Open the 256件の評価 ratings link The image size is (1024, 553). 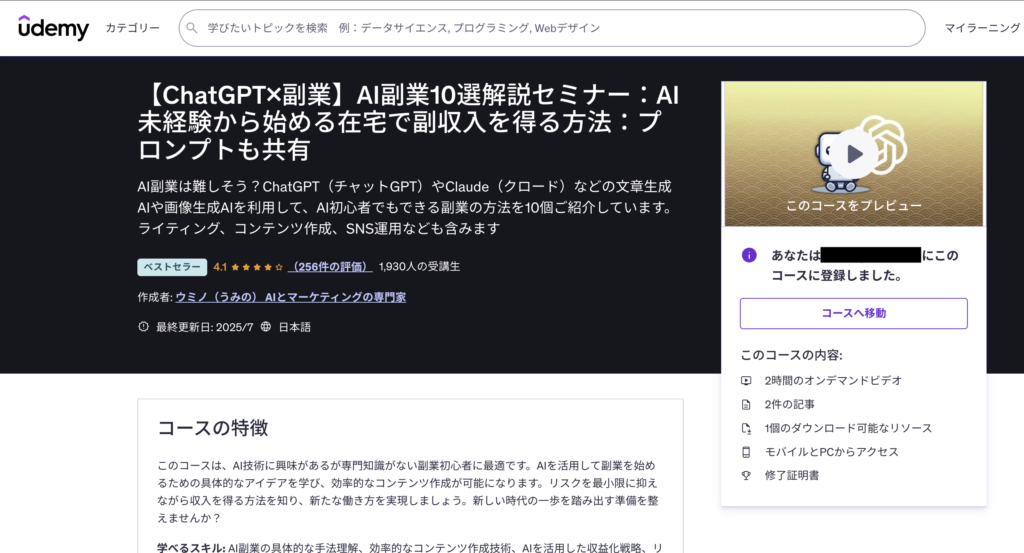pyautogui.click(x=329, y=267)
